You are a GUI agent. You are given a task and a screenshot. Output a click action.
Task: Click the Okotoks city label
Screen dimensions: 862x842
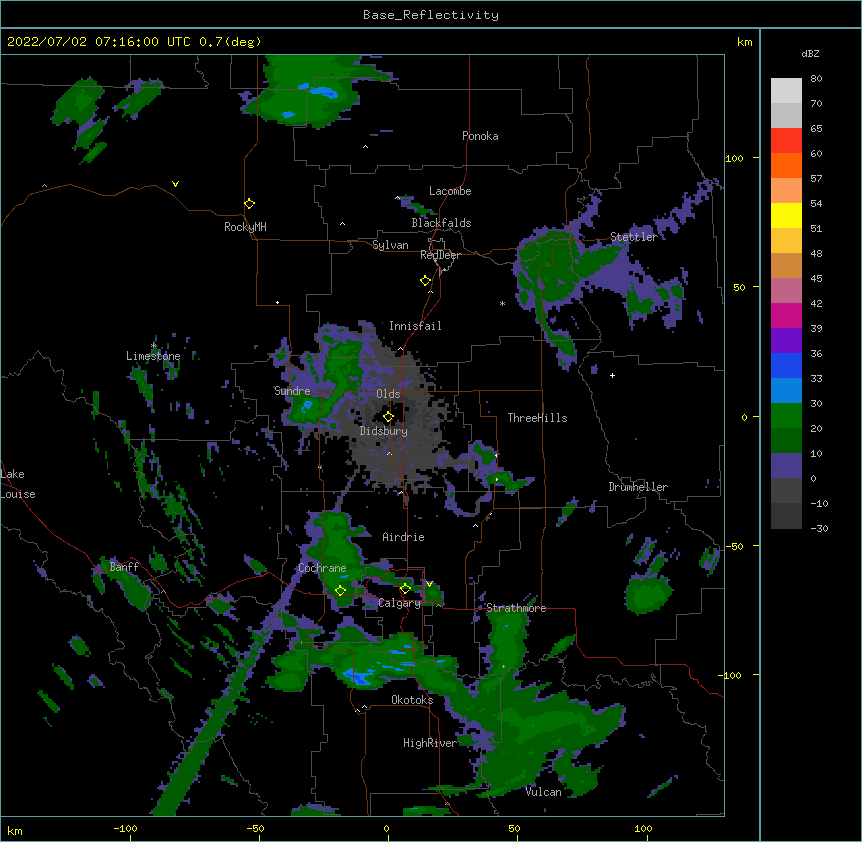(412, 700)
